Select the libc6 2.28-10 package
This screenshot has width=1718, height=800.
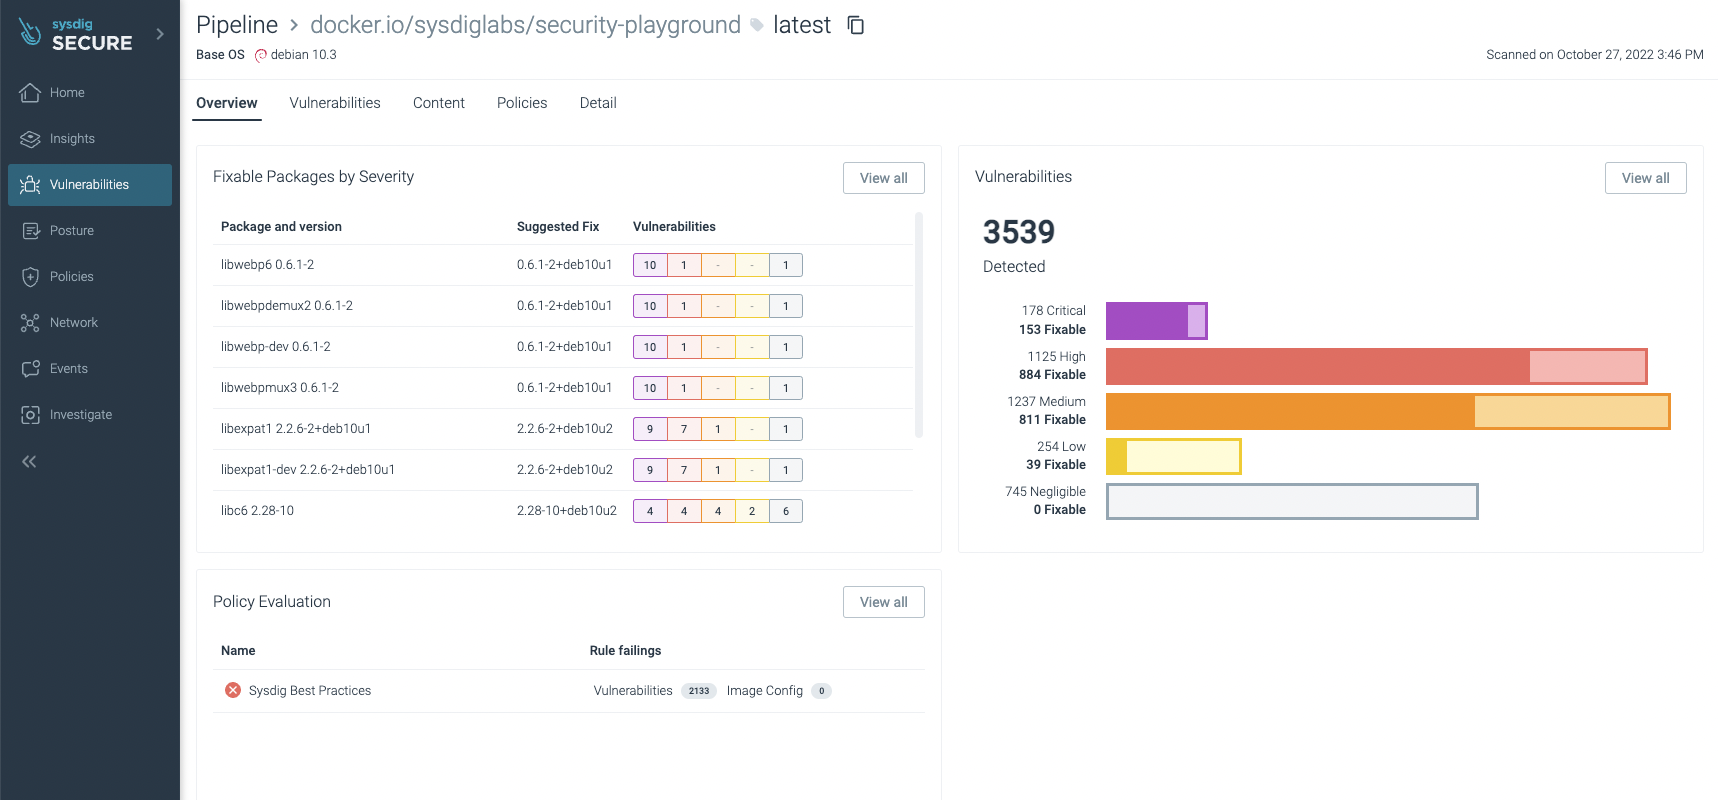pos(562,511)
